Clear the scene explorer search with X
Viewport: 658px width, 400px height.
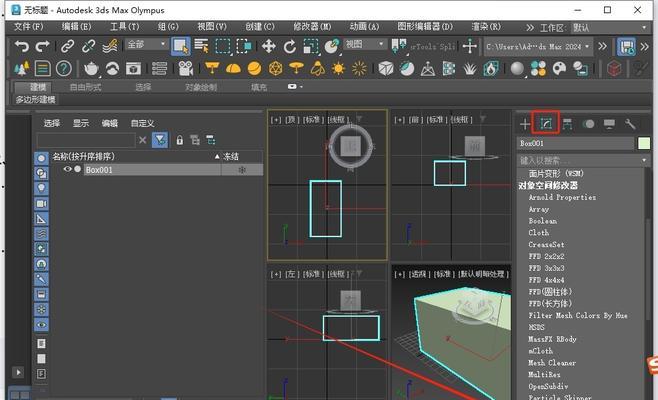point(143,140)
